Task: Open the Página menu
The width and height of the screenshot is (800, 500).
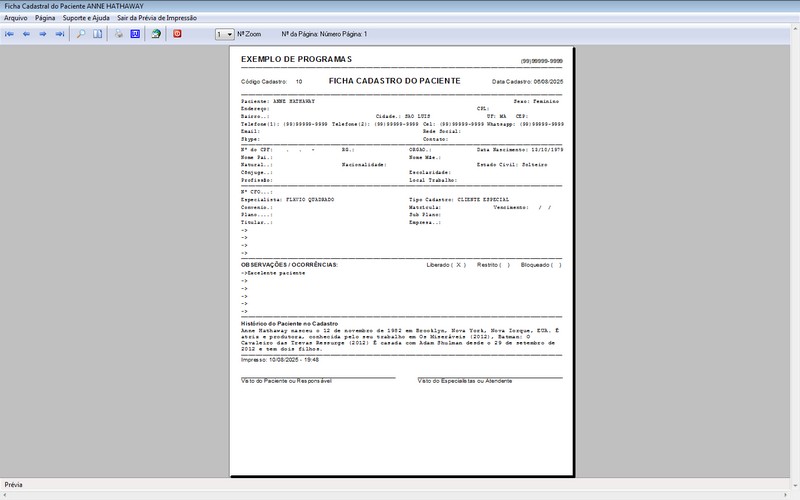Action: pos(45,18)
